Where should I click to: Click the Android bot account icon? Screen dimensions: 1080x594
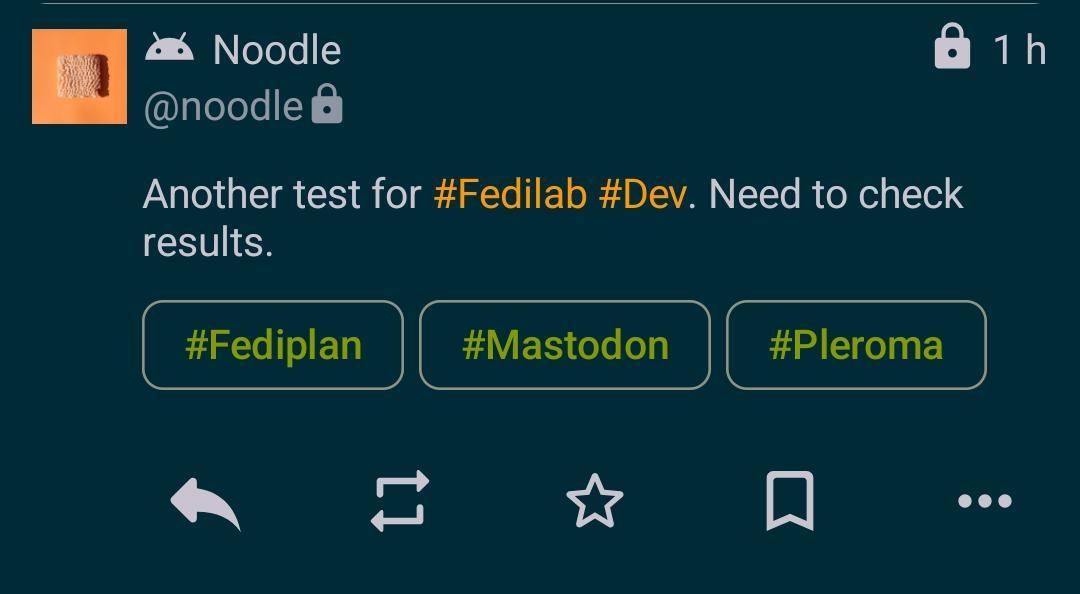pos(169,49)
